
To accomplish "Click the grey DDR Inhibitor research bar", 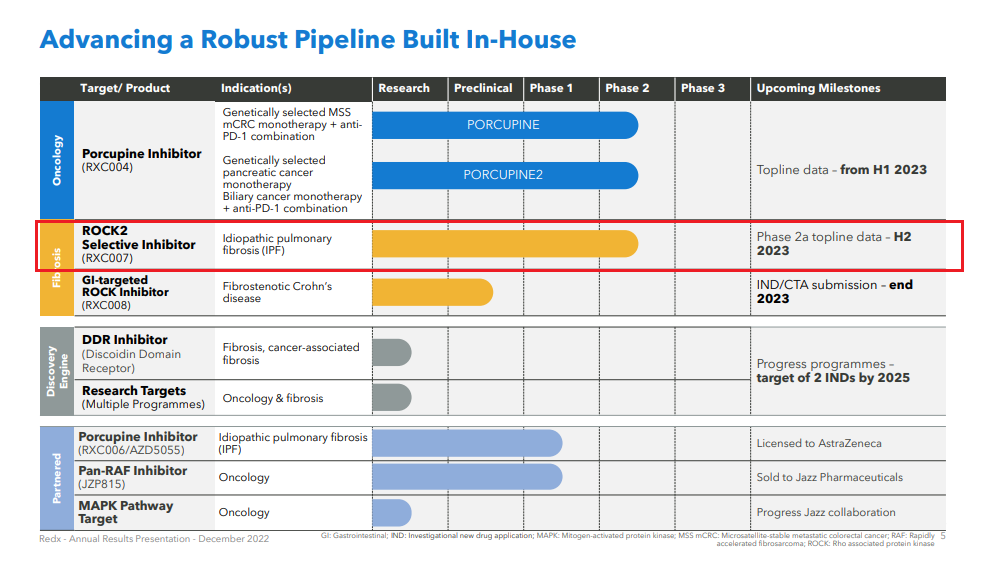I will (x=391, y=353).
